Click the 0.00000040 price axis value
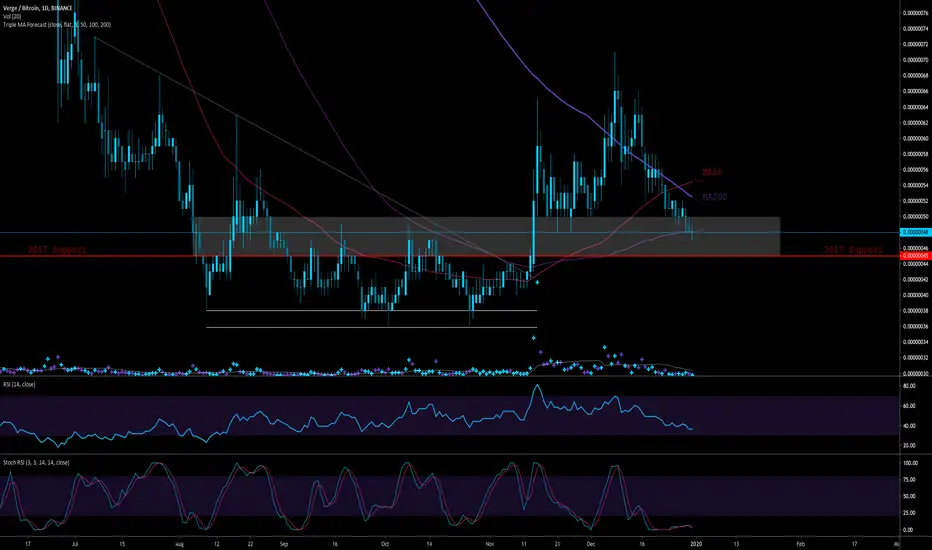 915,296
